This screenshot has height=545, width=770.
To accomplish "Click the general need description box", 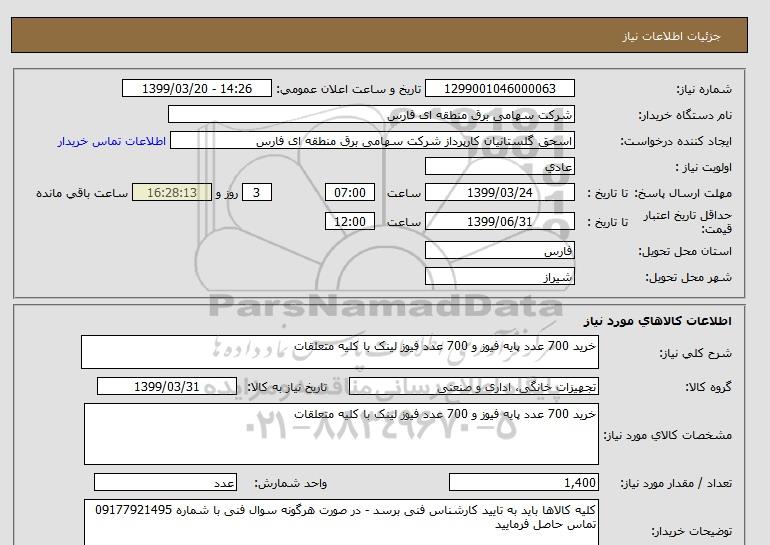I will click(x=340, y=352).
